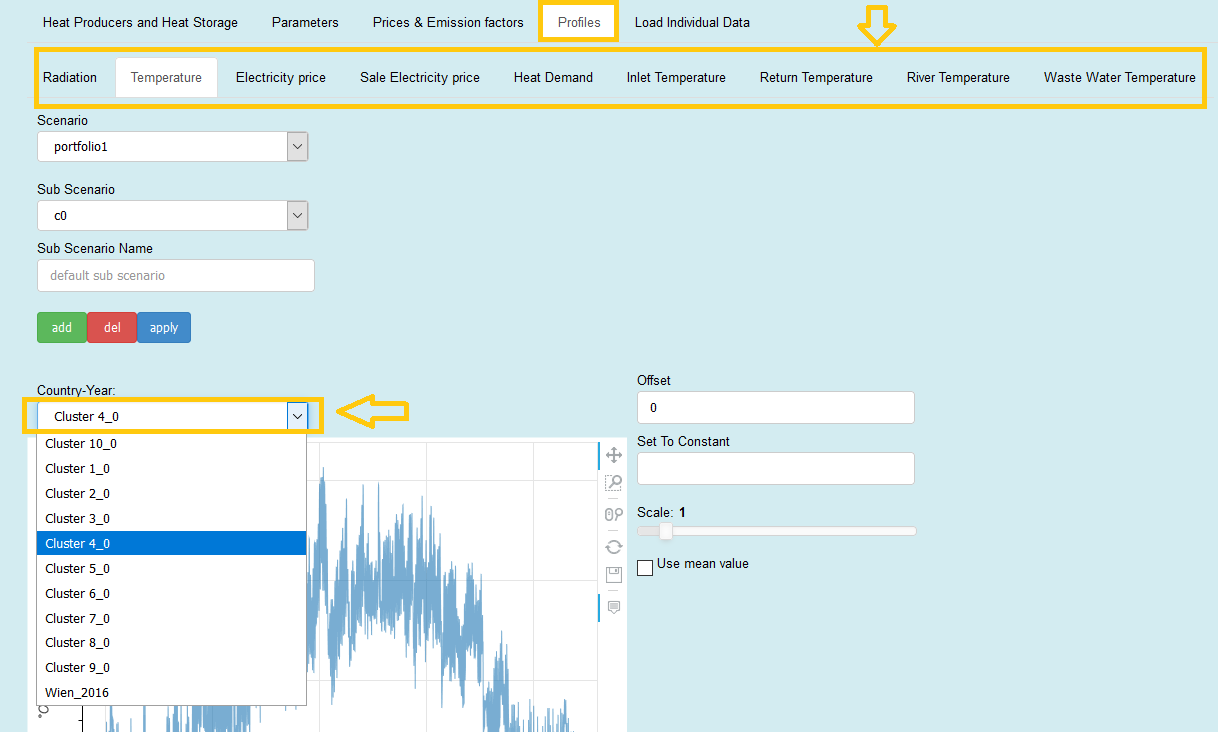Activate the Box Zoom chart tool

[614, 484]
